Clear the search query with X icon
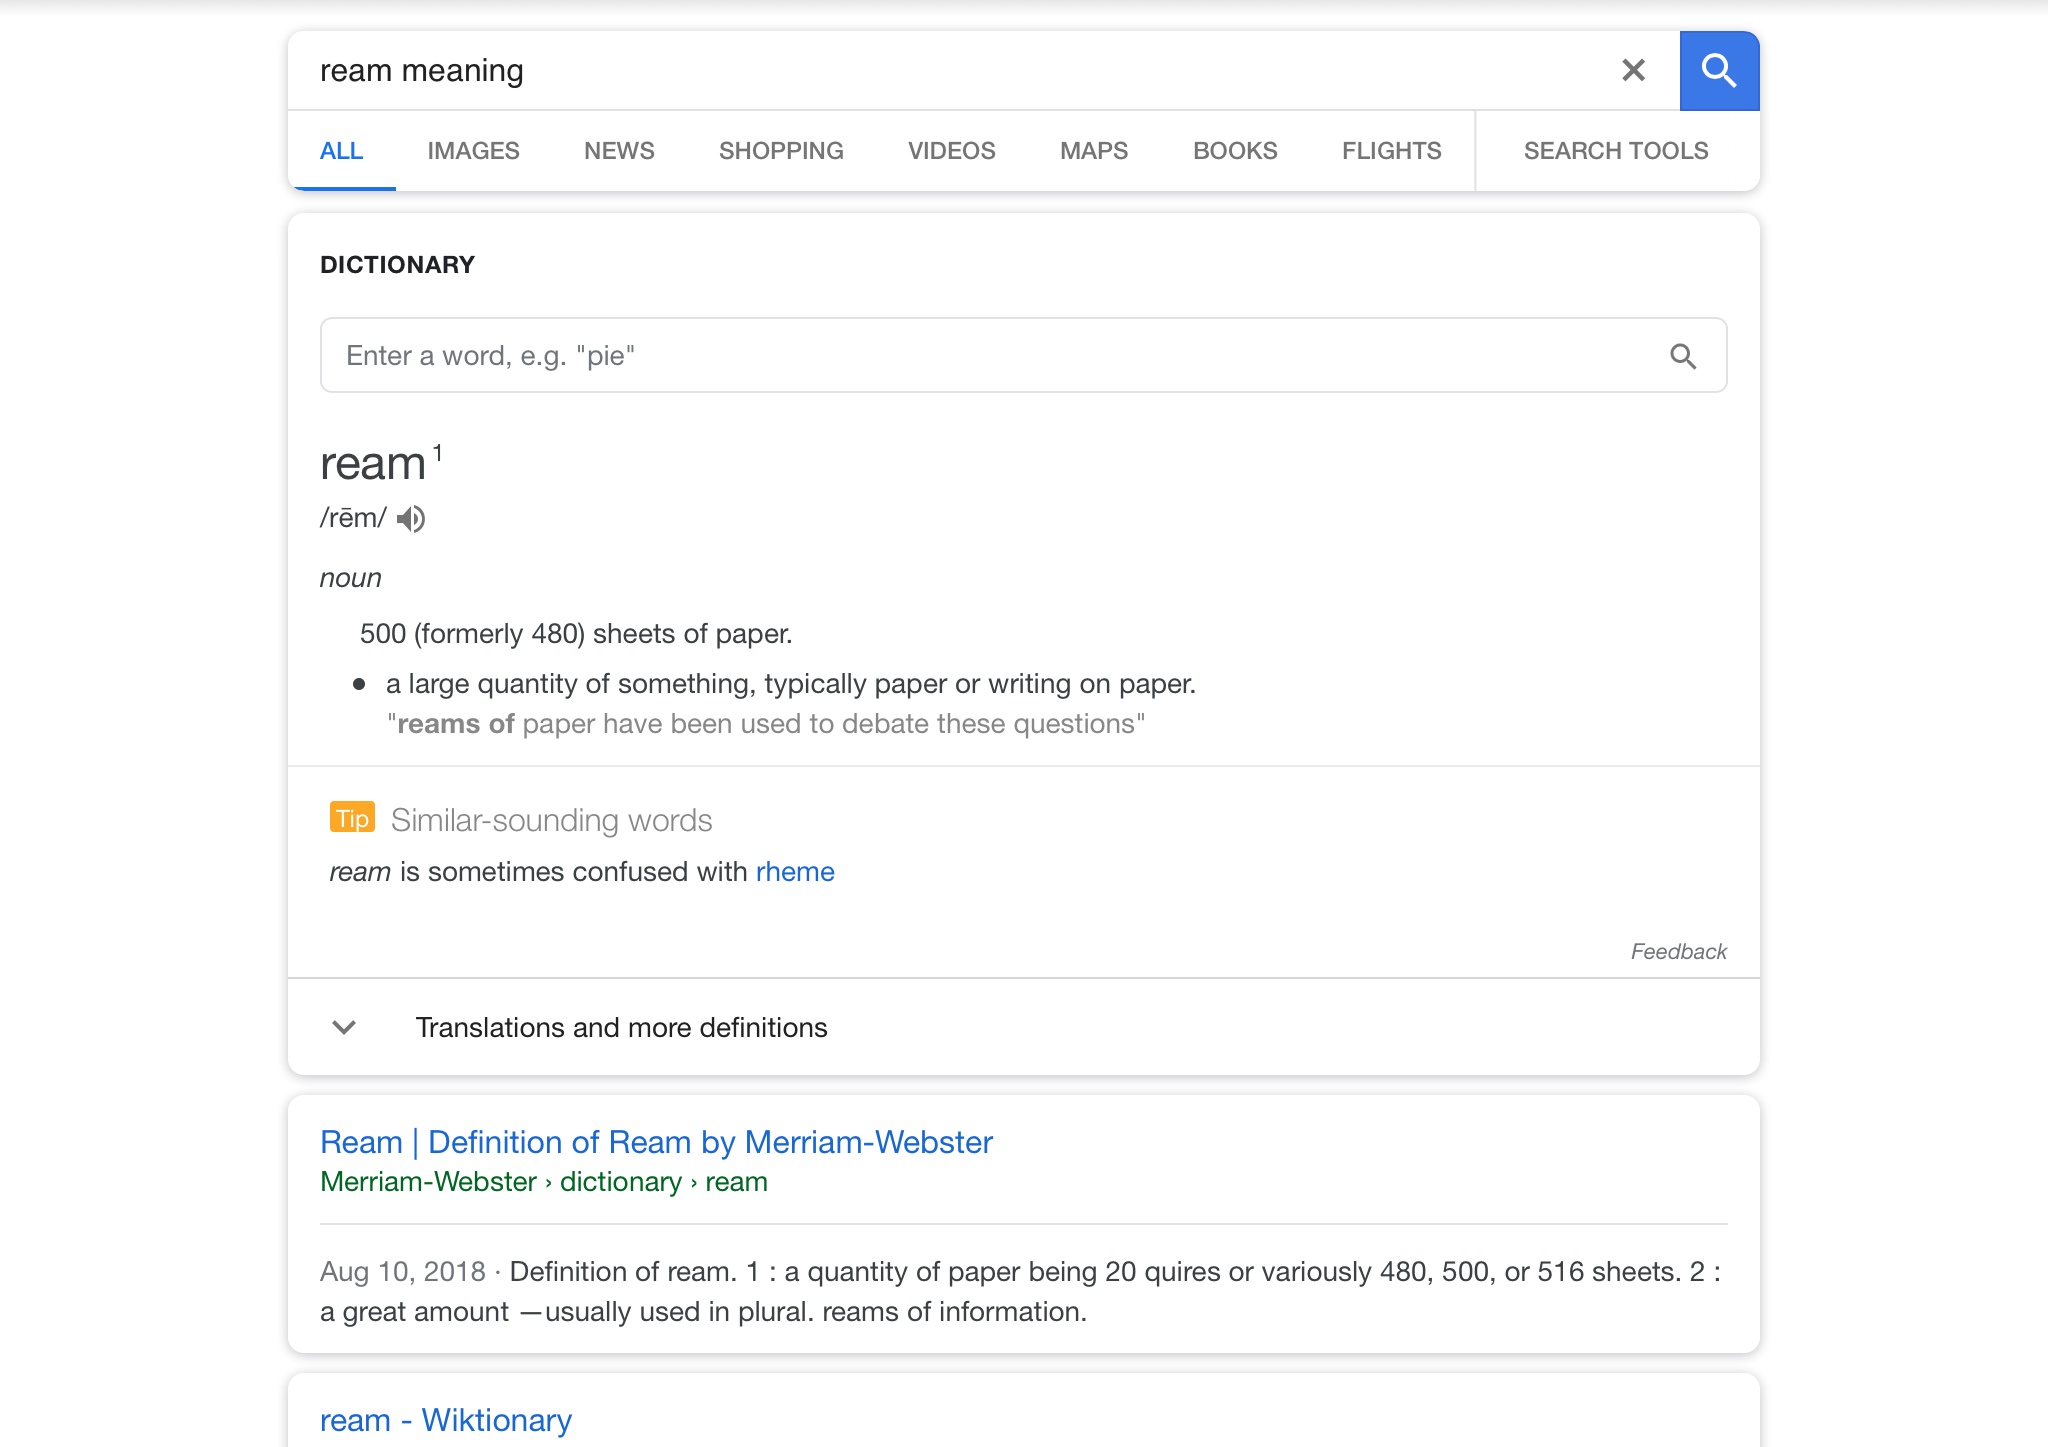This screenshot has width=2048, height=1447. 1633,70
